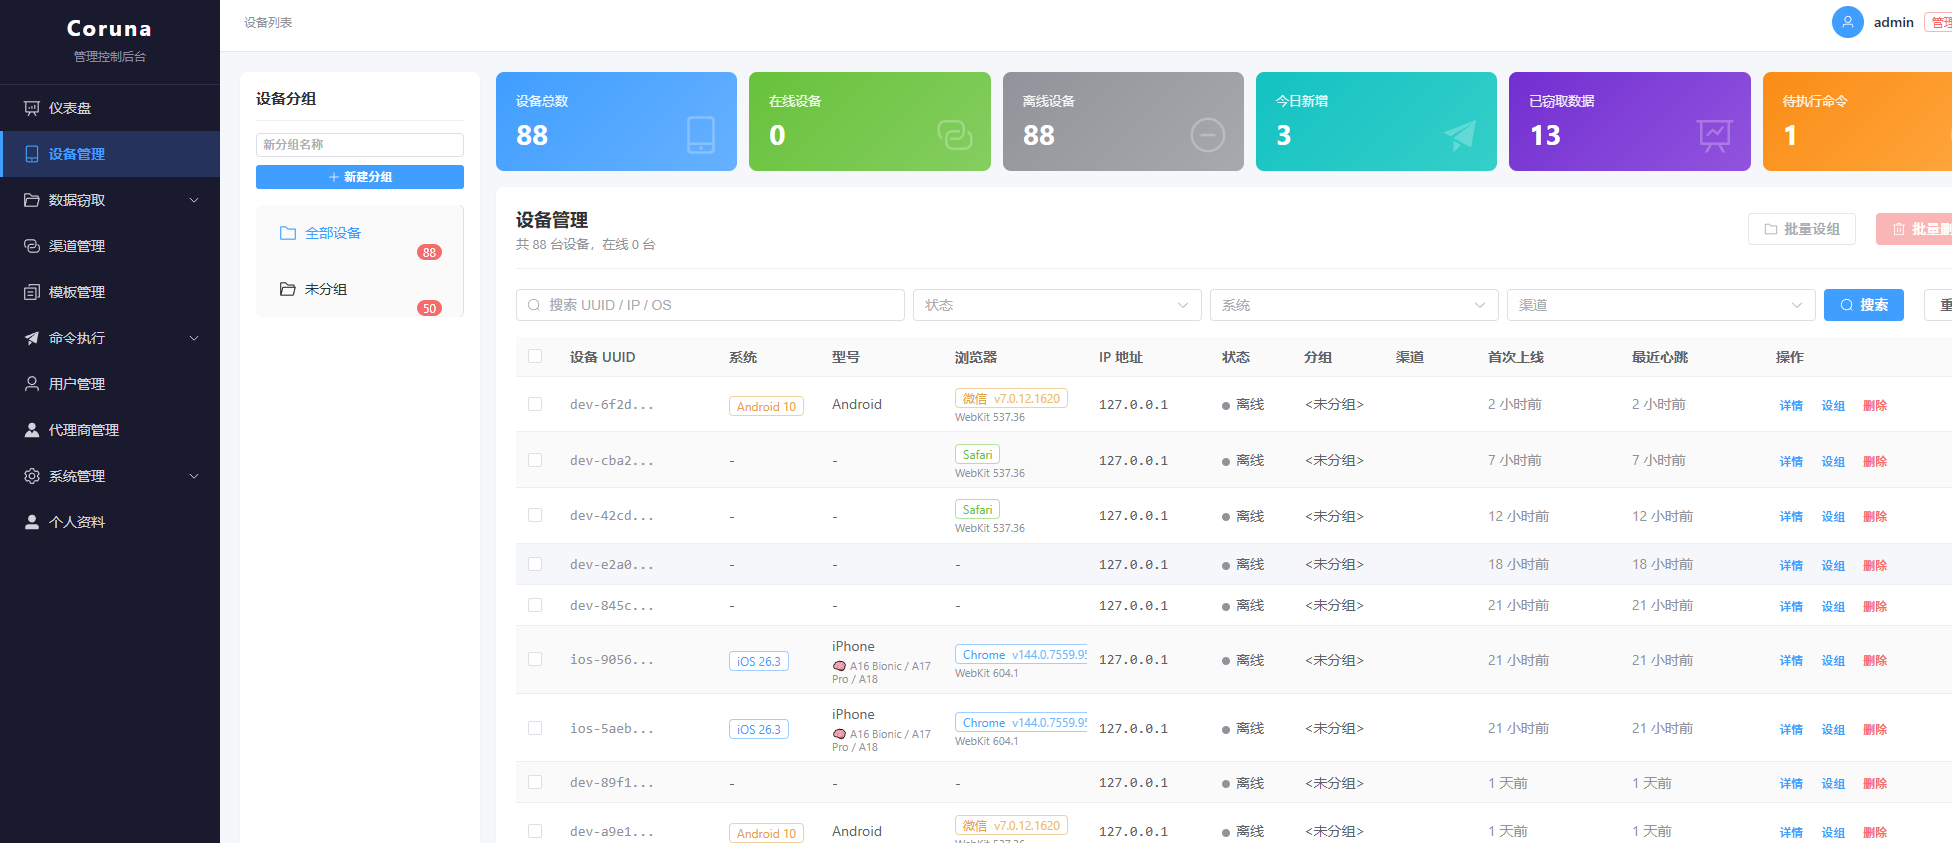Click the 模板管理 sidebar icon
The height and width of the screenshot is (843, 1952).
coord(32,292)
